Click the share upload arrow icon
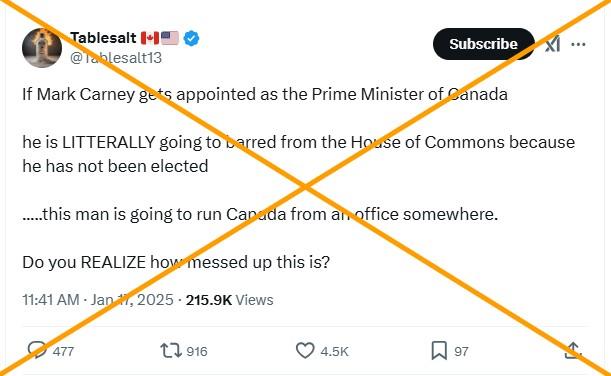Viewport: 611px width, 376px height. point(573,350)
